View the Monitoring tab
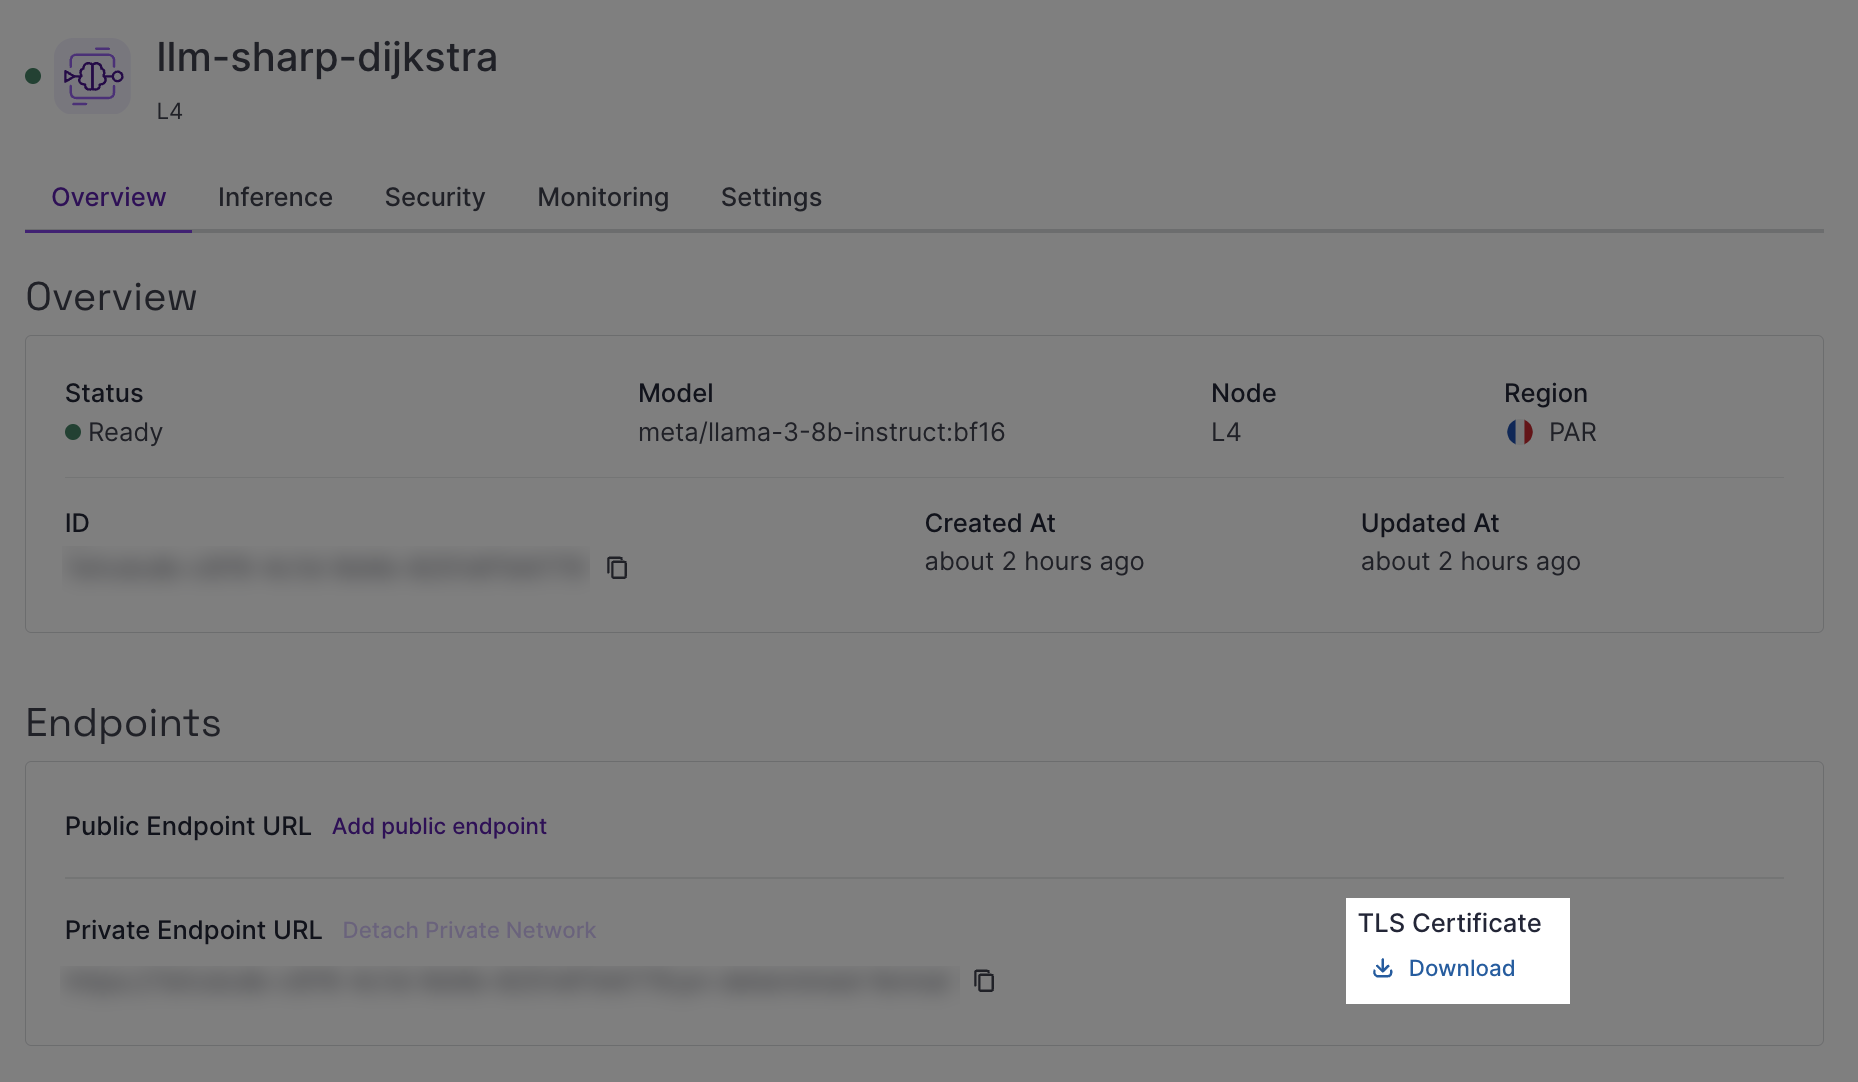The width and height of the screenshot is (1858, 1082). click(x=602, y=197)
